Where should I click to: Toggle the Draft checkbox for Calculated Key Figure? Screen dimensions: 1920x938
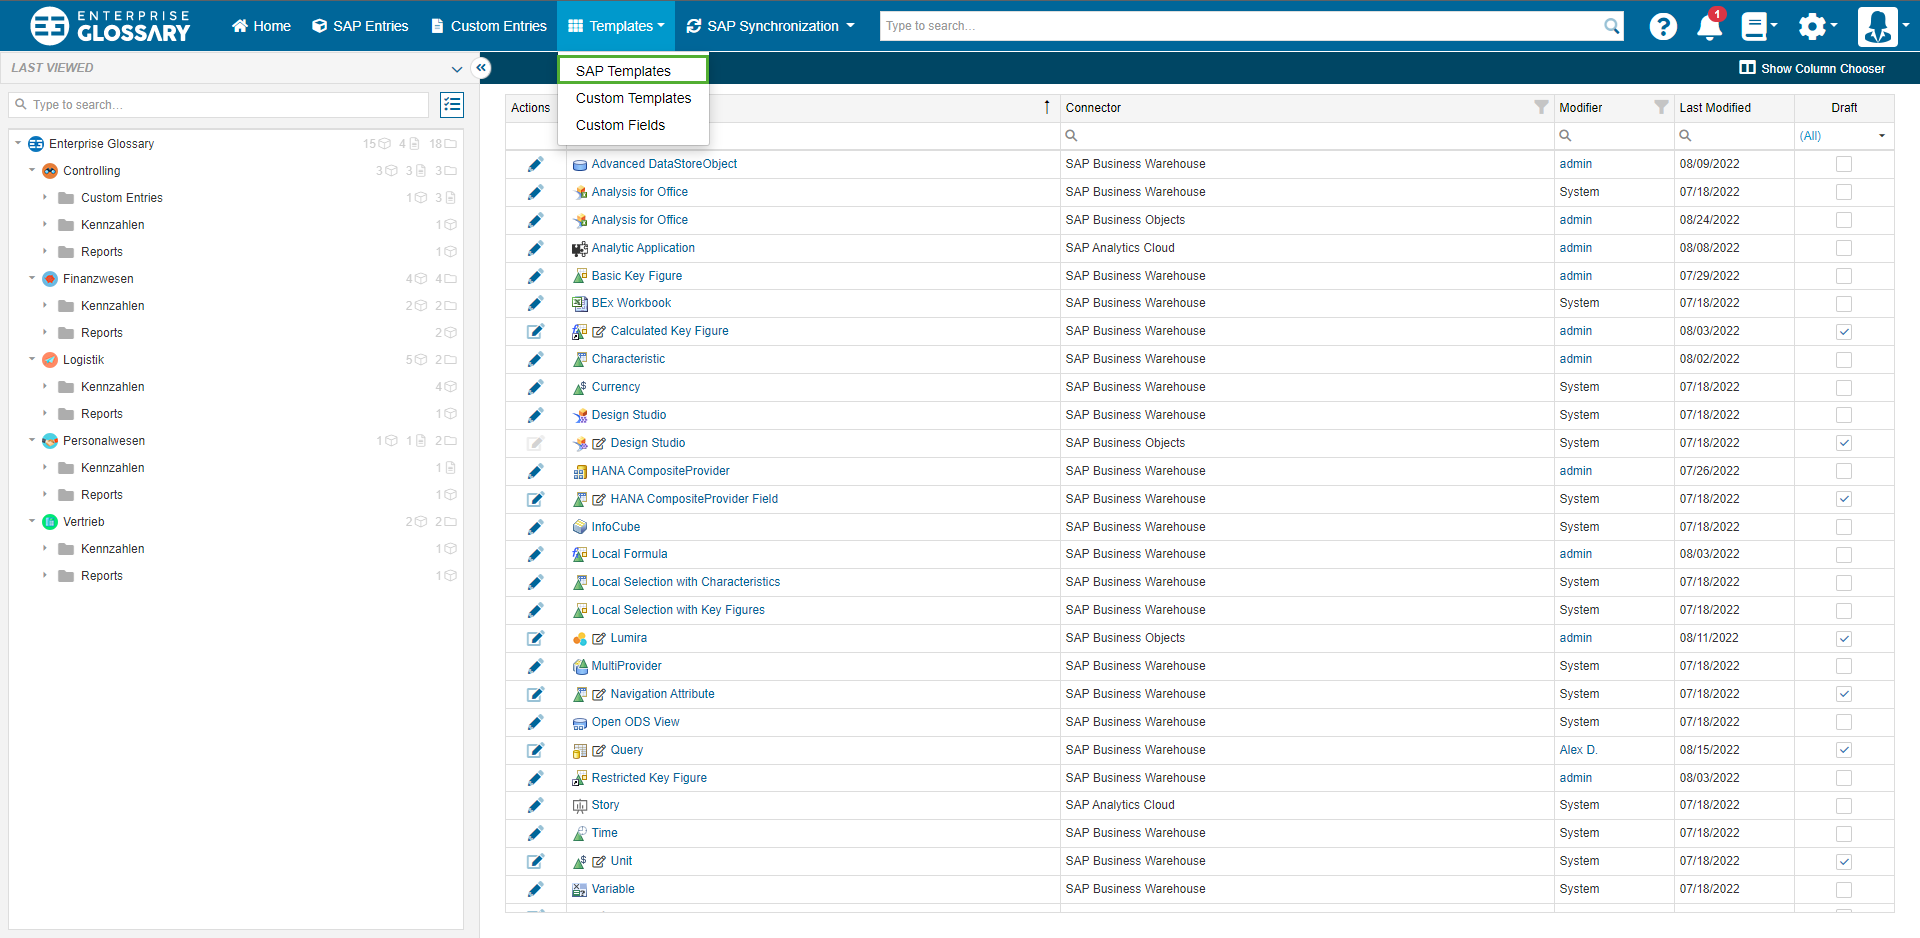click(1844, 332)
